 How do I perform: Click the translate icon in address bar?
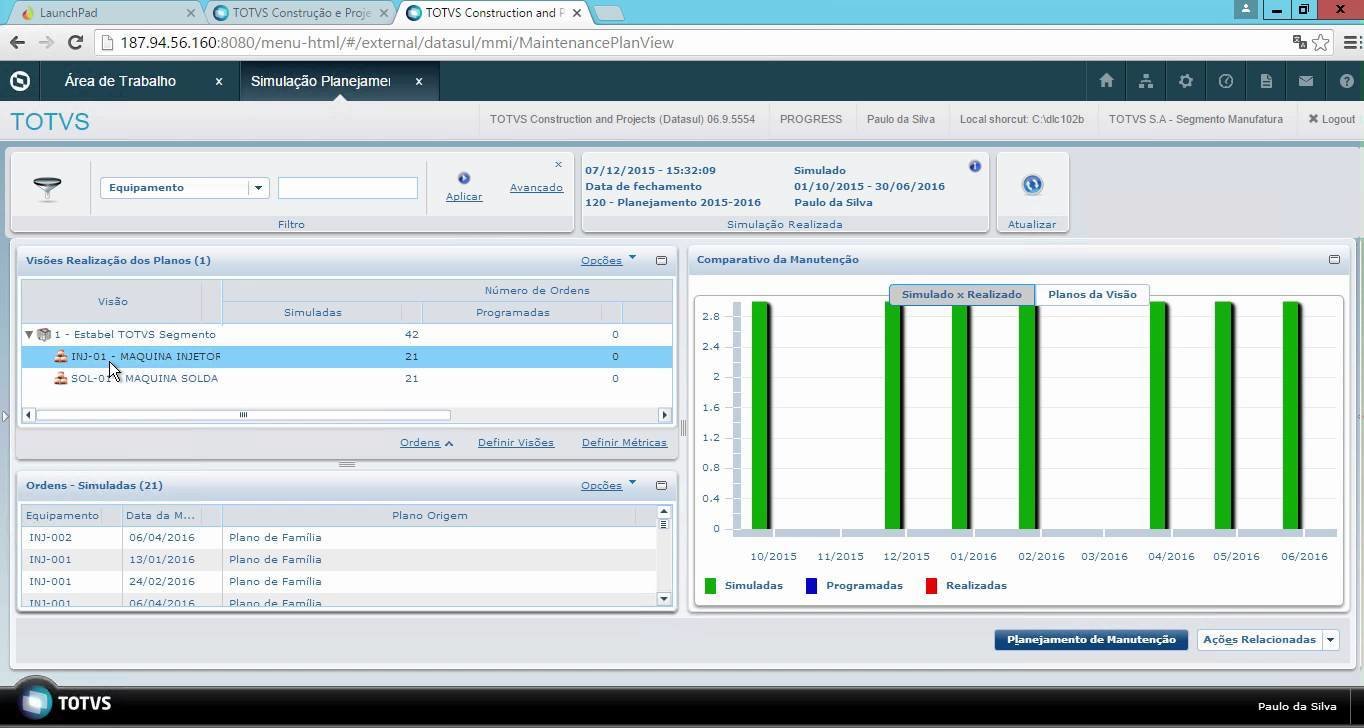point(1299,42)
